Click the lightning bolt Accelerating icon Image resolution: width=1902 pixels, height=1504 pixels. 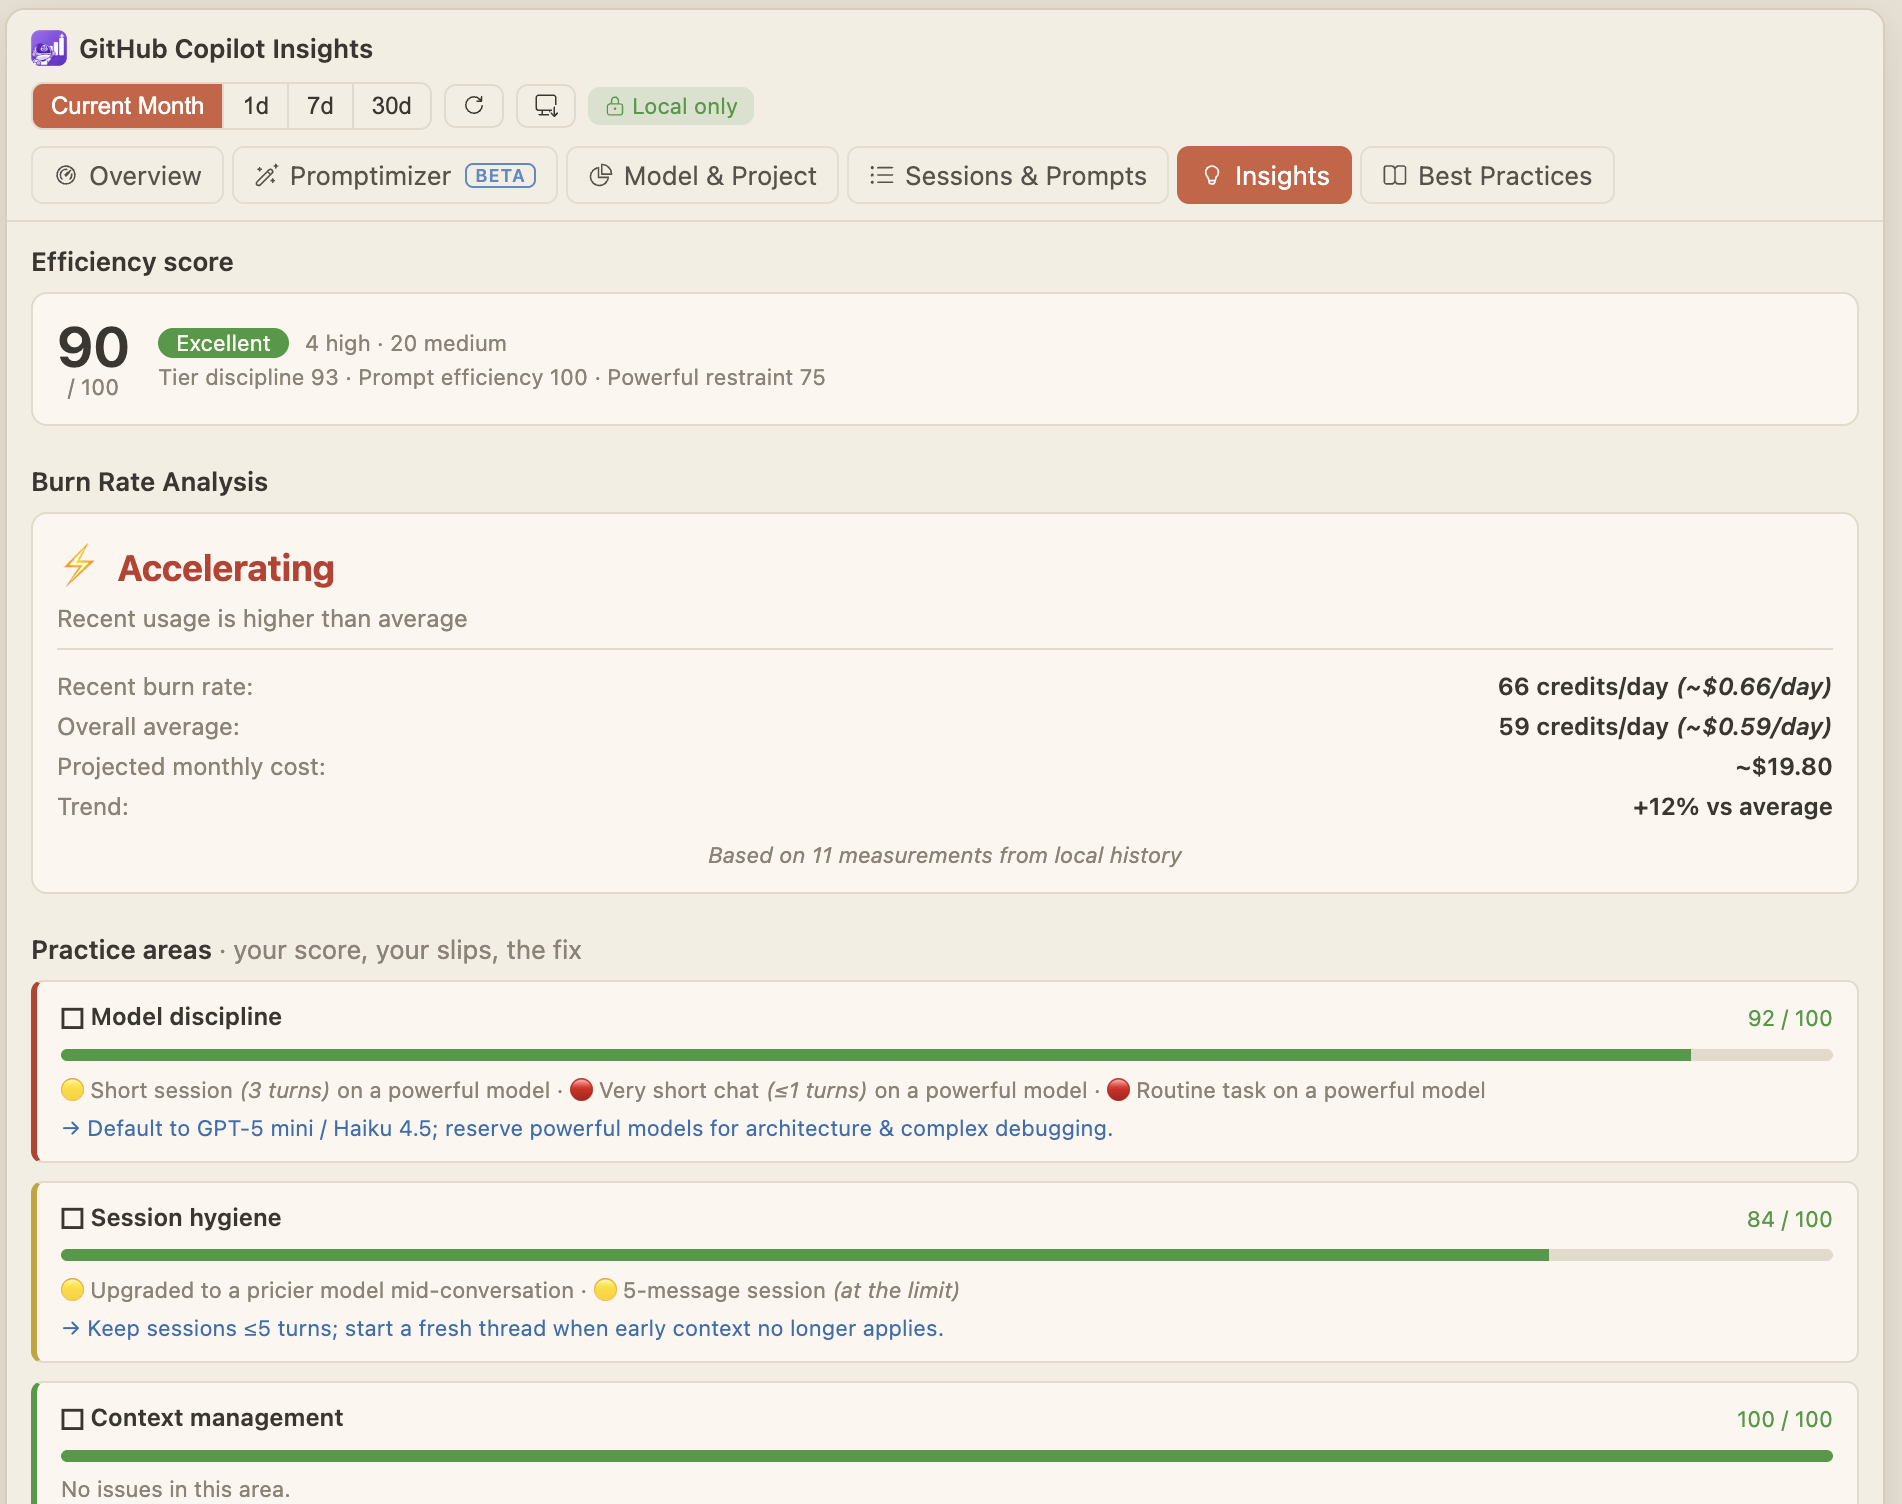(x=79, y=565)
